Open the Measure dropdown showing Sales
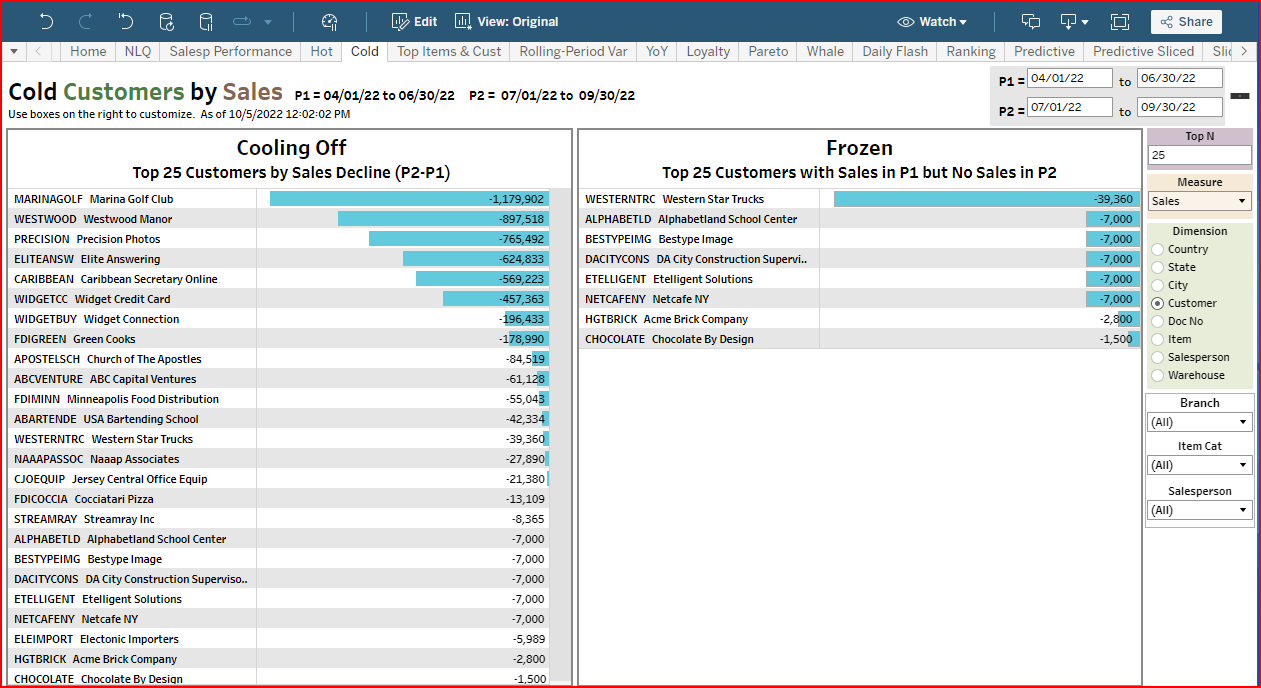The height and width of the screenshot is (688, 1261). pyautogui.click(x=1199, y=201)
